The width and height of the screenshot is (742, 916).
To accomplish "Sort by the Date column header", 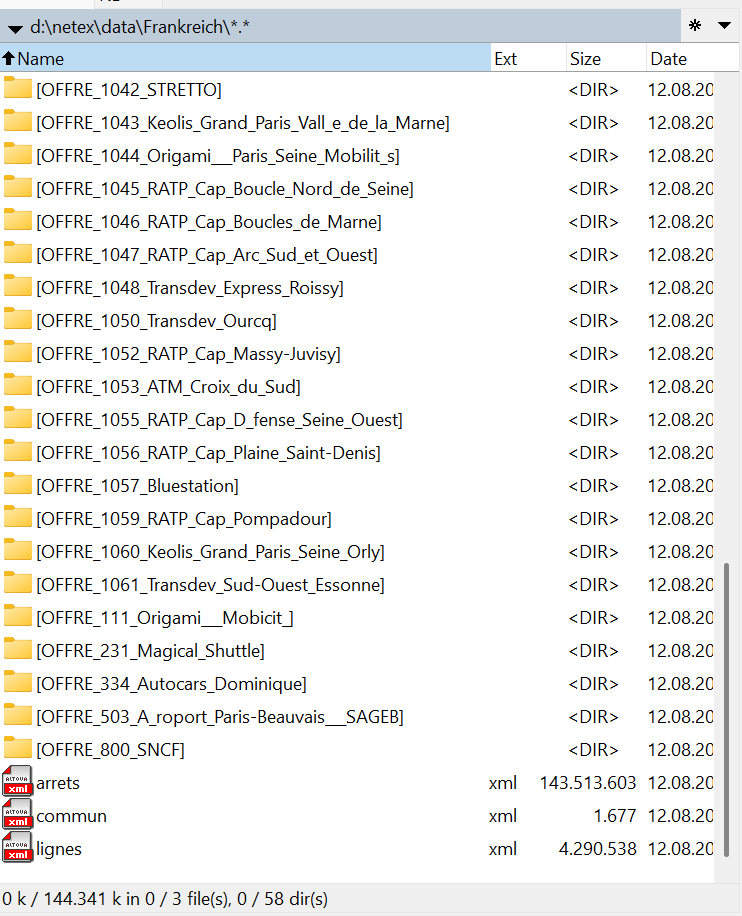I will tap(692, 58).
